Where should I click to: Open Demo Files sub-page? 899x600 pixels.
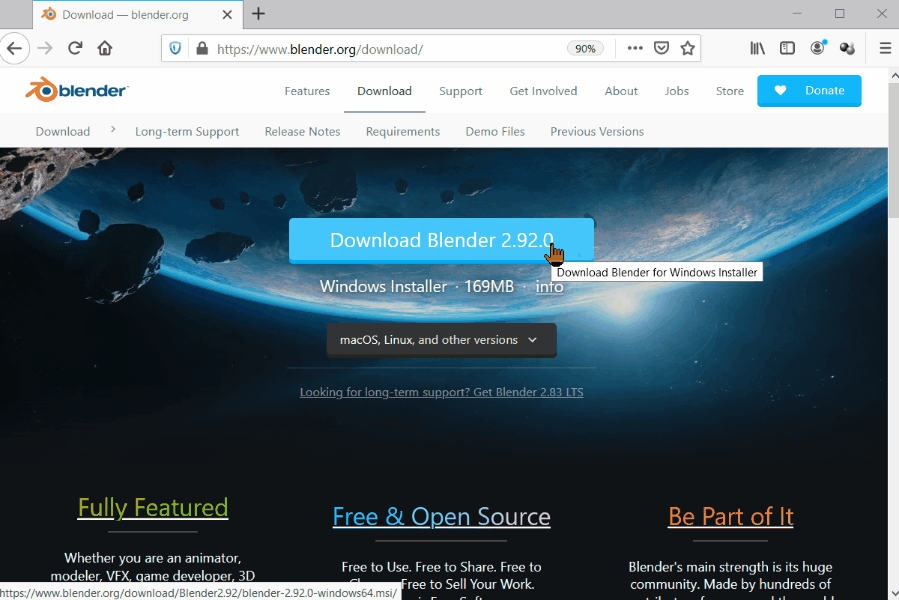(x=495, y=131)
